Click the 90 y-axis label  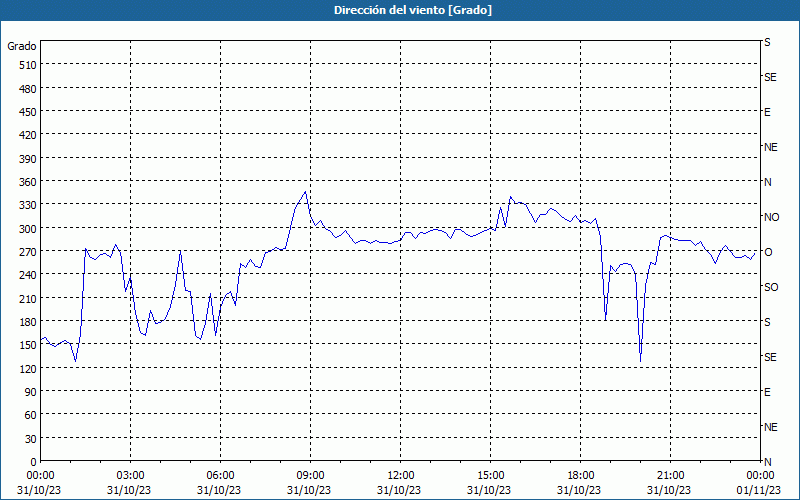click(31, 392)
